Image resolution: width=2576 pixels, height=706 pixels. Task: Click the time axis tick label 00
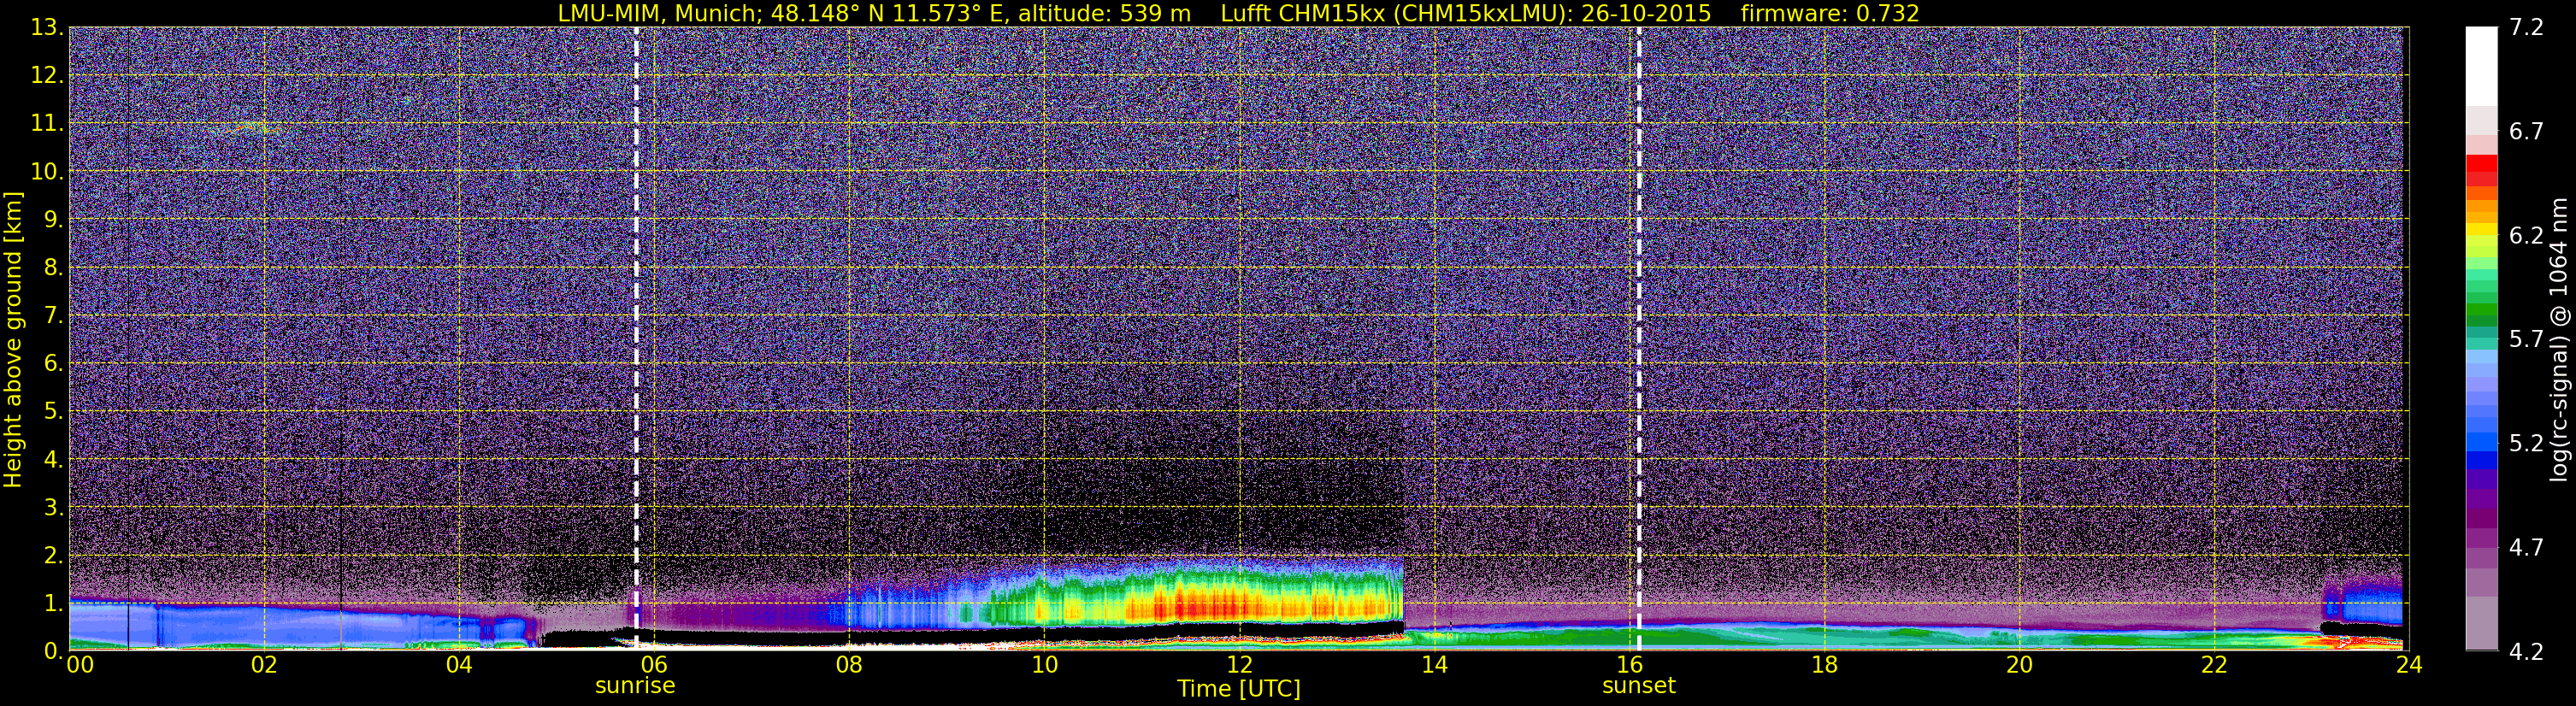[x=80, y=665]
